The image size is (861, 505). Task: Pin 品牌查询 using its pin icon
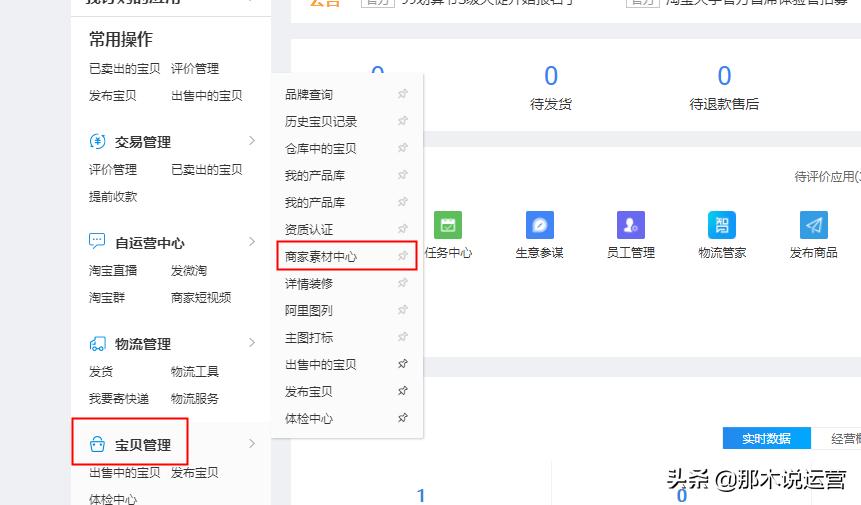[x=402, y=94]
